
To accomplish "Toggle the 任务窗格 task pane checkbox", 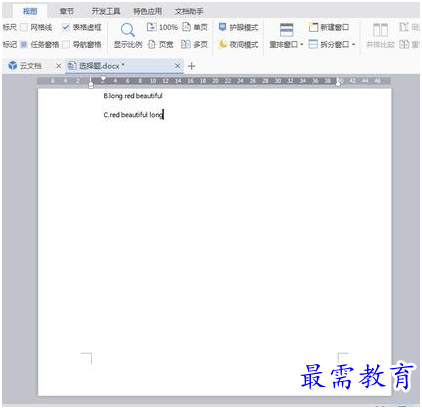I will [24, 44].
